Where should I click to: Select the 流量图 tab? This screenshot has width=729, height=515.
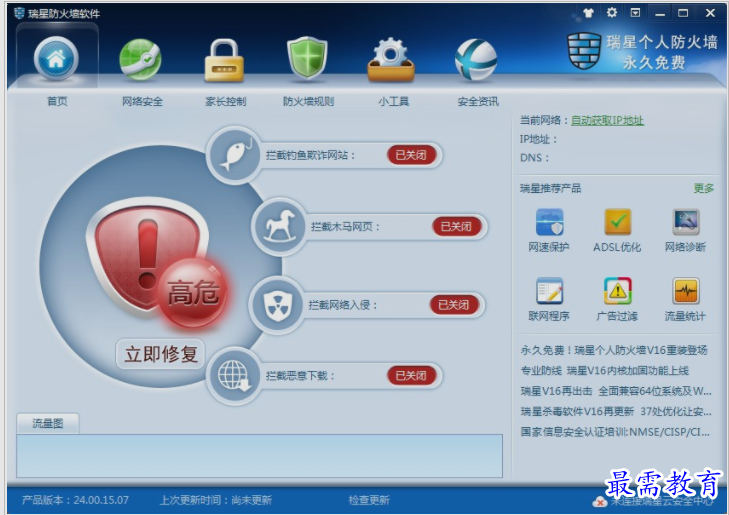[47, 423]
